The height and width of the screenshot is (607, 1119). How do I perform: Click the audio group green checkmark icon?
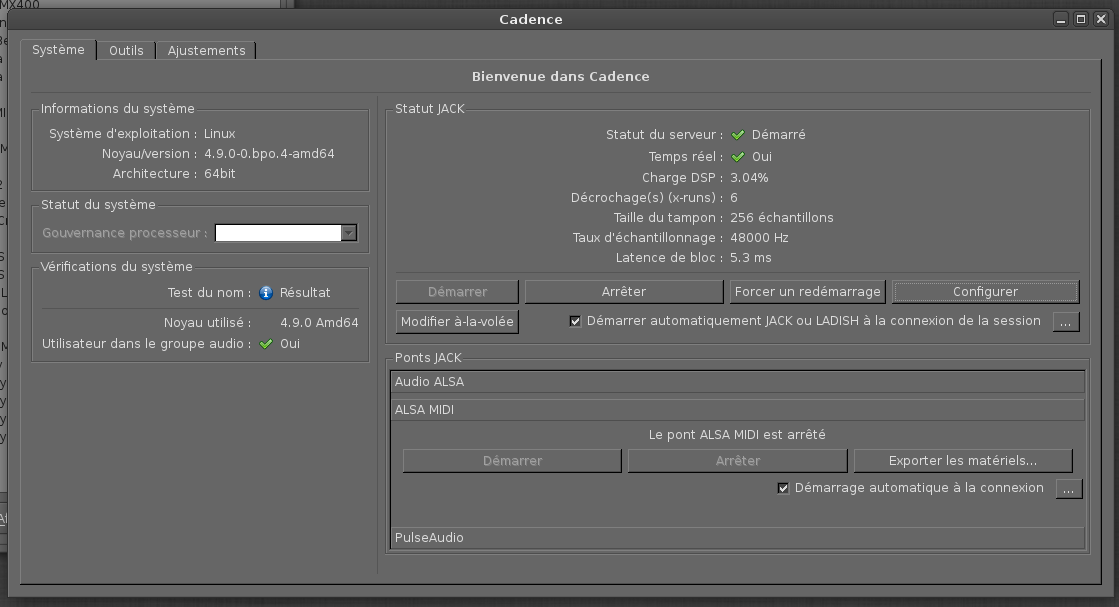click(x=266, y=344)
